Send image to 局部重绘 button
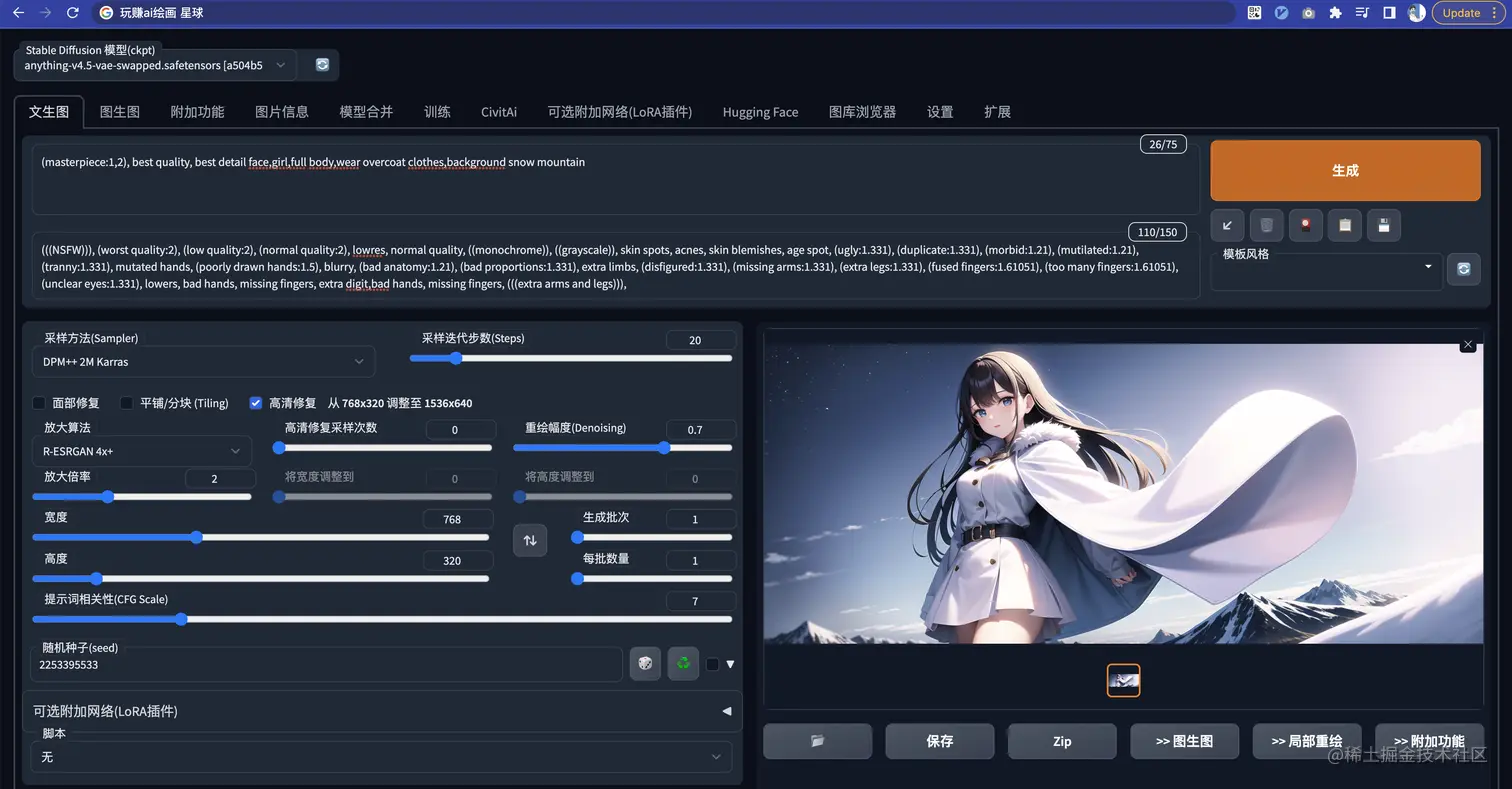The width and height of the screenshot is (1512, 789). point(1307,741)
